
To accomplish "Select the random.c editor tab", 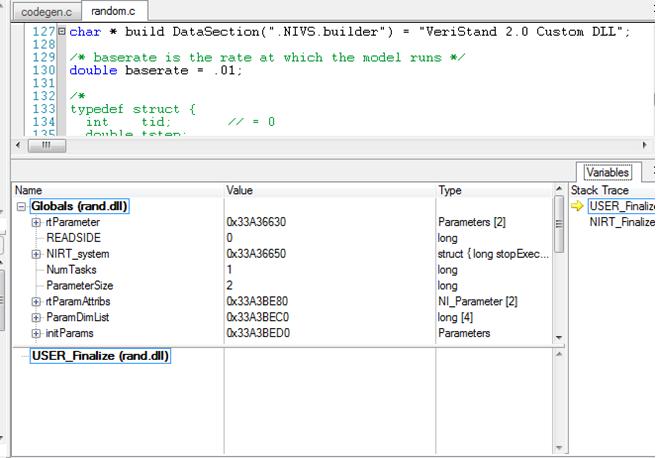I will click(x=111, y=11).
